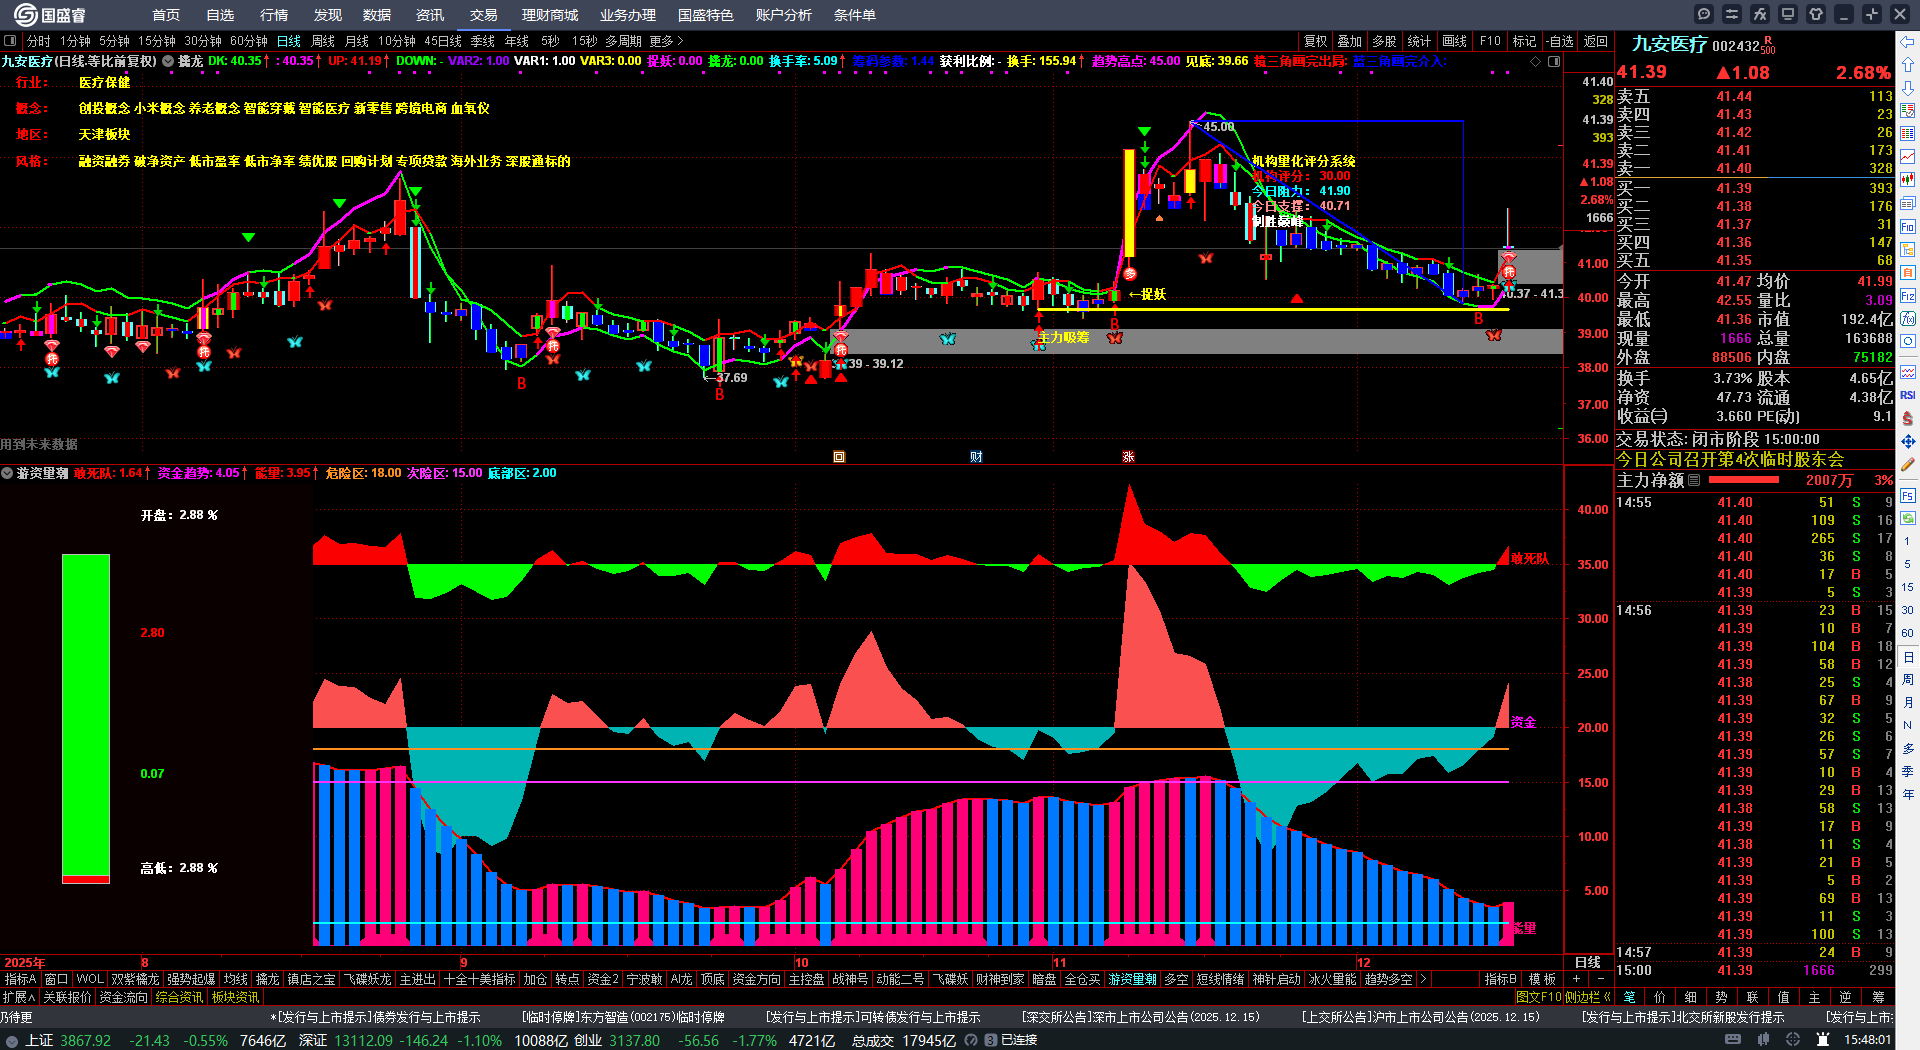Open the settings sliders icon

coord(1732,14)
